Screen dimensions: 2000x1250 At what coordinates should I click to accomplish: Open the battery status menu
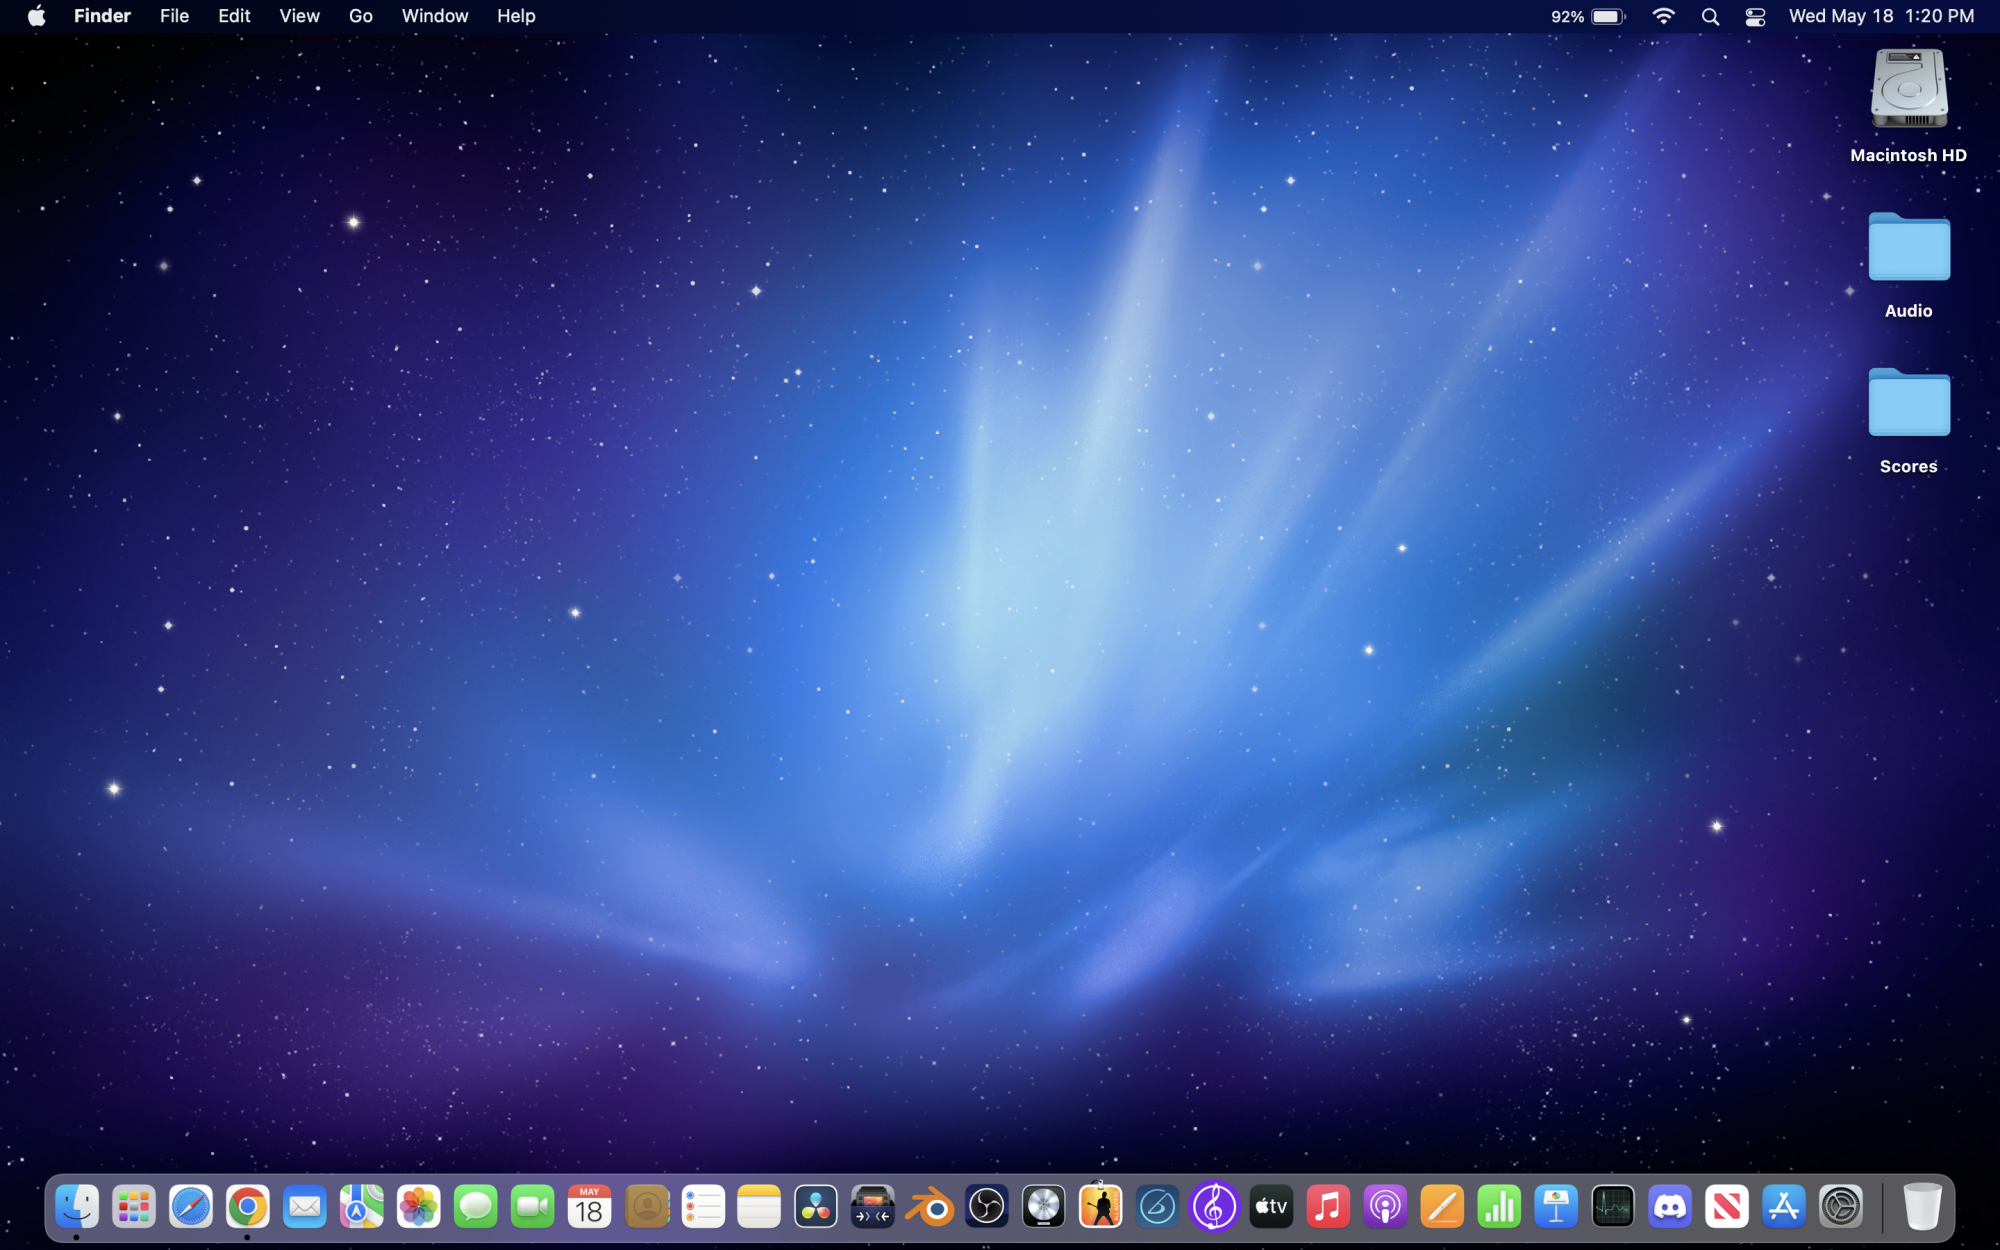pyautogui.click(x=1608, y=17)
